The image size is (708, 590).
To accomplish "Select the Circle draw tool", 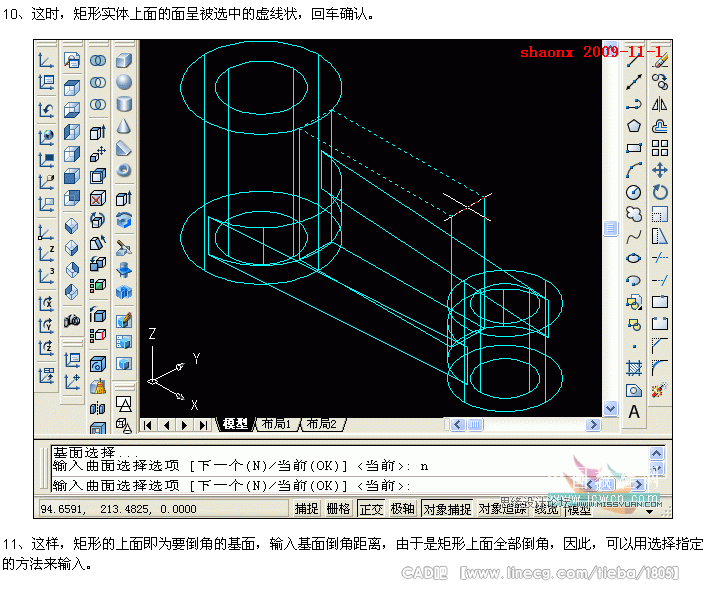I will 634,192.
